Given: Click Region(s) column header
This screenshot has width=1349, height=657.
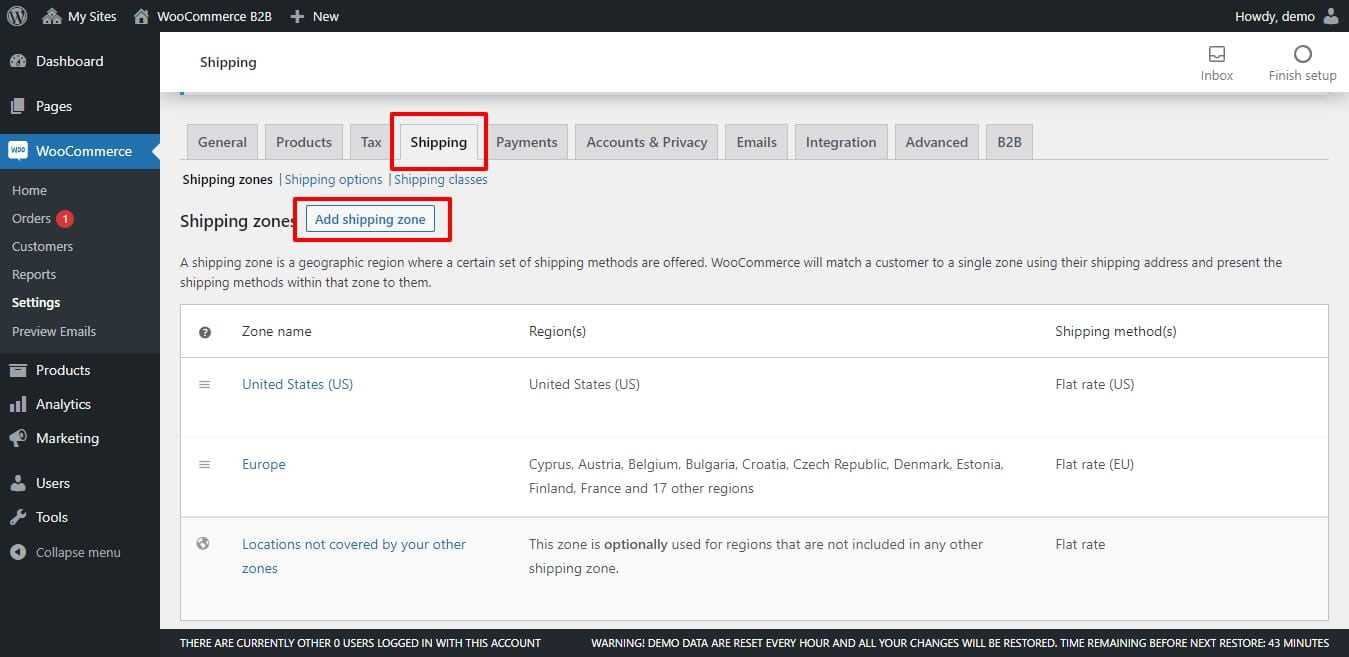Looking at the screenshot, I should click(557, 331).
